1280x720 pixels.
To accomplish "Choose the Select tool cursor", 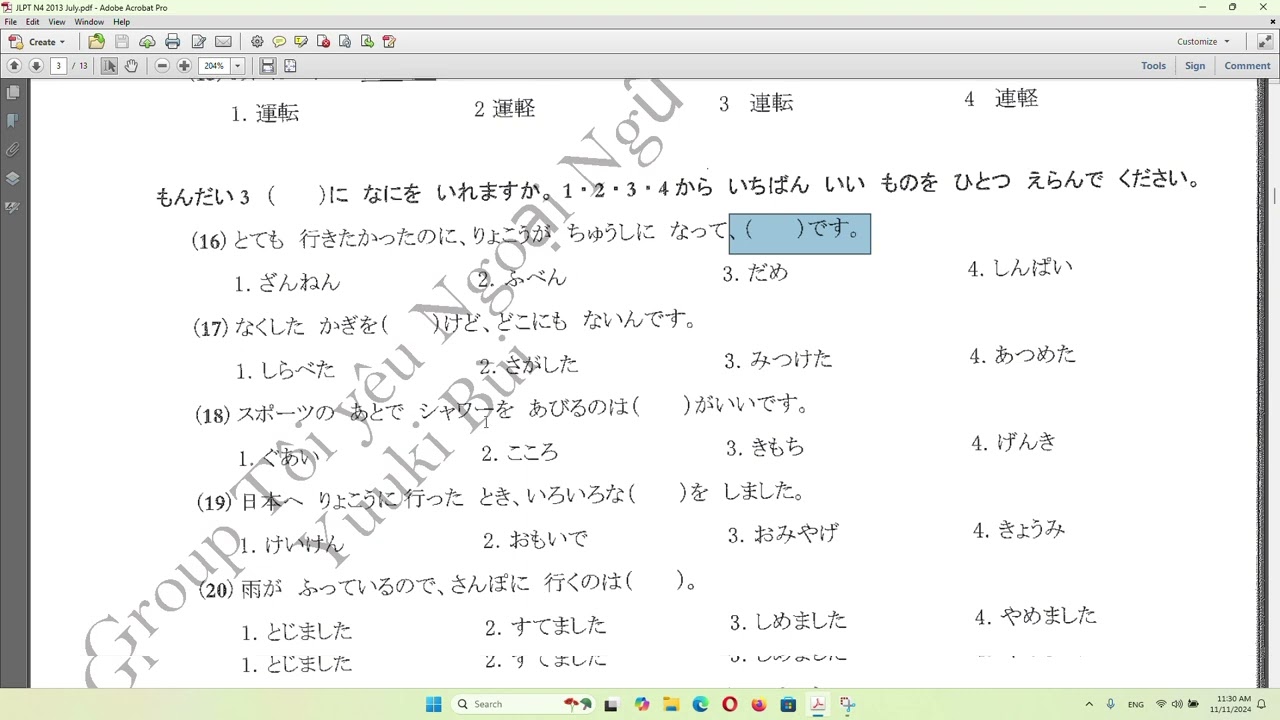I will (109, 66).
